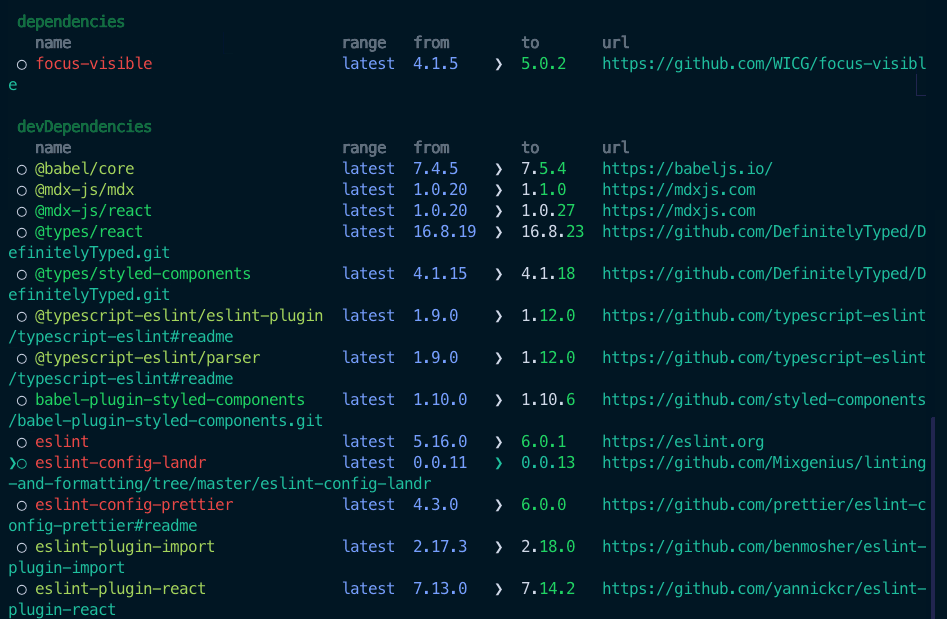This screenshot has height=619, width=947.
Task: Click the dependencies section heading
Action: click(71, 22)
